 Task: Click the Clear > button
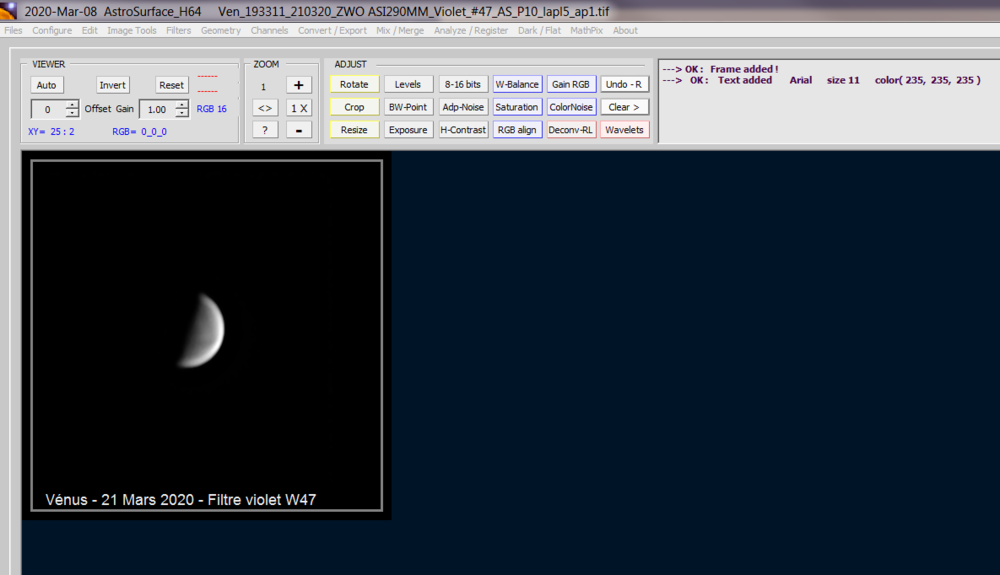tap(624, 107)
